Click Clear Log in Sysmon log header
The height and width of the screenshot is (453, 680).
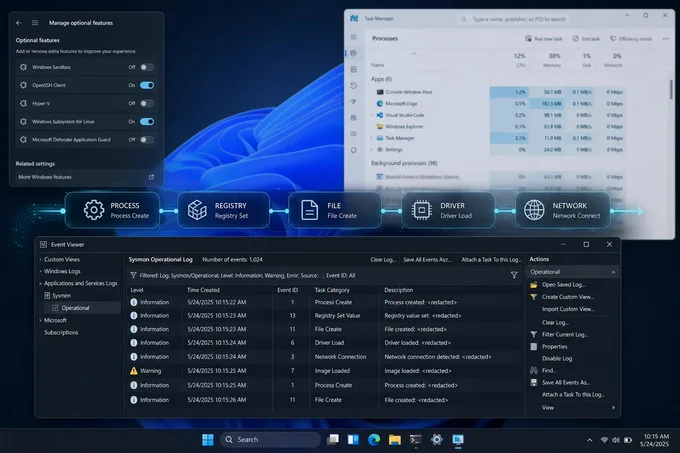[383, 260]
